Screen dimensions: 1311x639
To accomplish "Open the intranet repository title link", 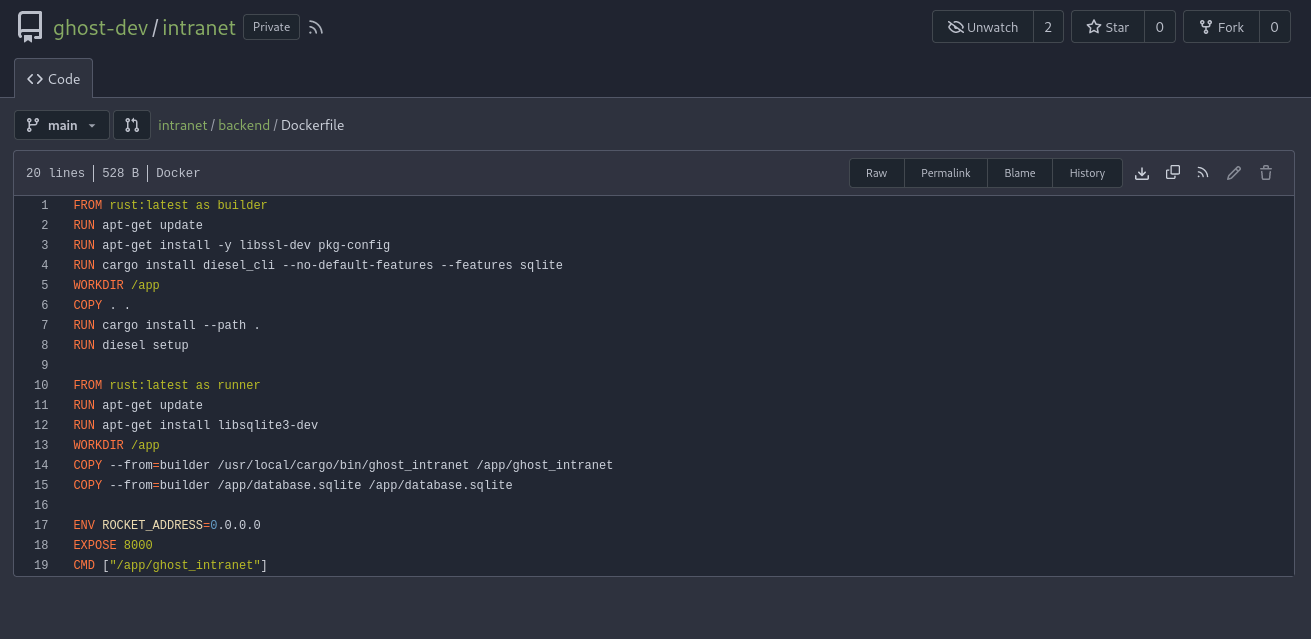I will click(199, 28).
